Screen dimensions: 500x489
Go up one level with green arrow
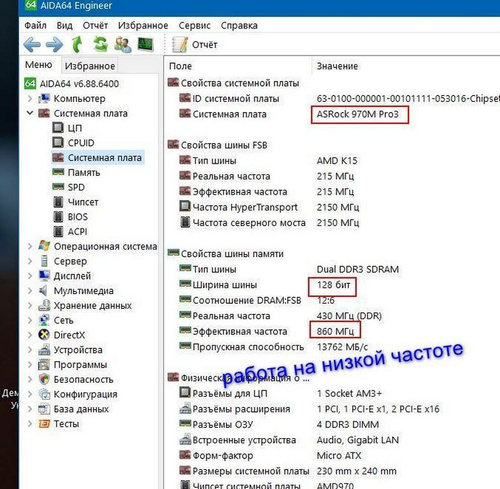[x=77, y=44]
